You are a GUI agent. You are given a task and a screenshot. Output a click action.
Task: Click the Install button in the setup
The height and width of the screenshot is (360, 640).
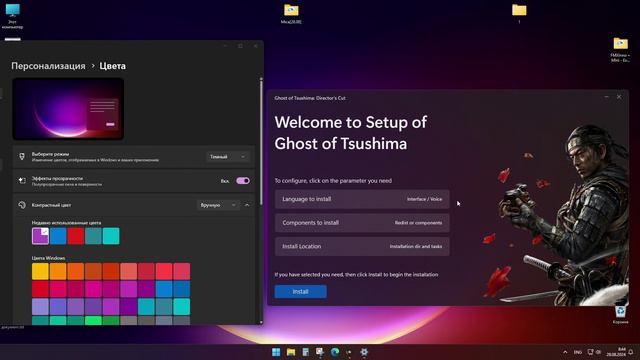(300, 291)
